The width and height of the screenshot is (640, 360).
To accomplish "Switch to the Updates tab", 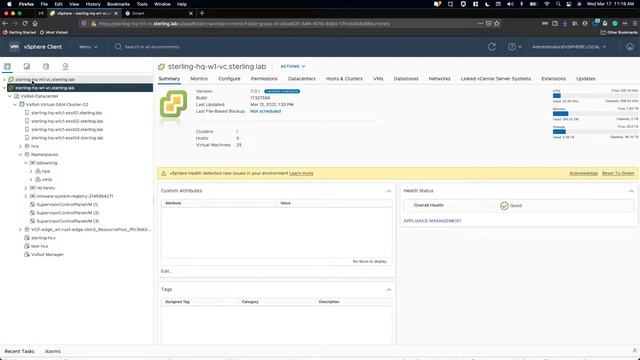I will 586,79.
